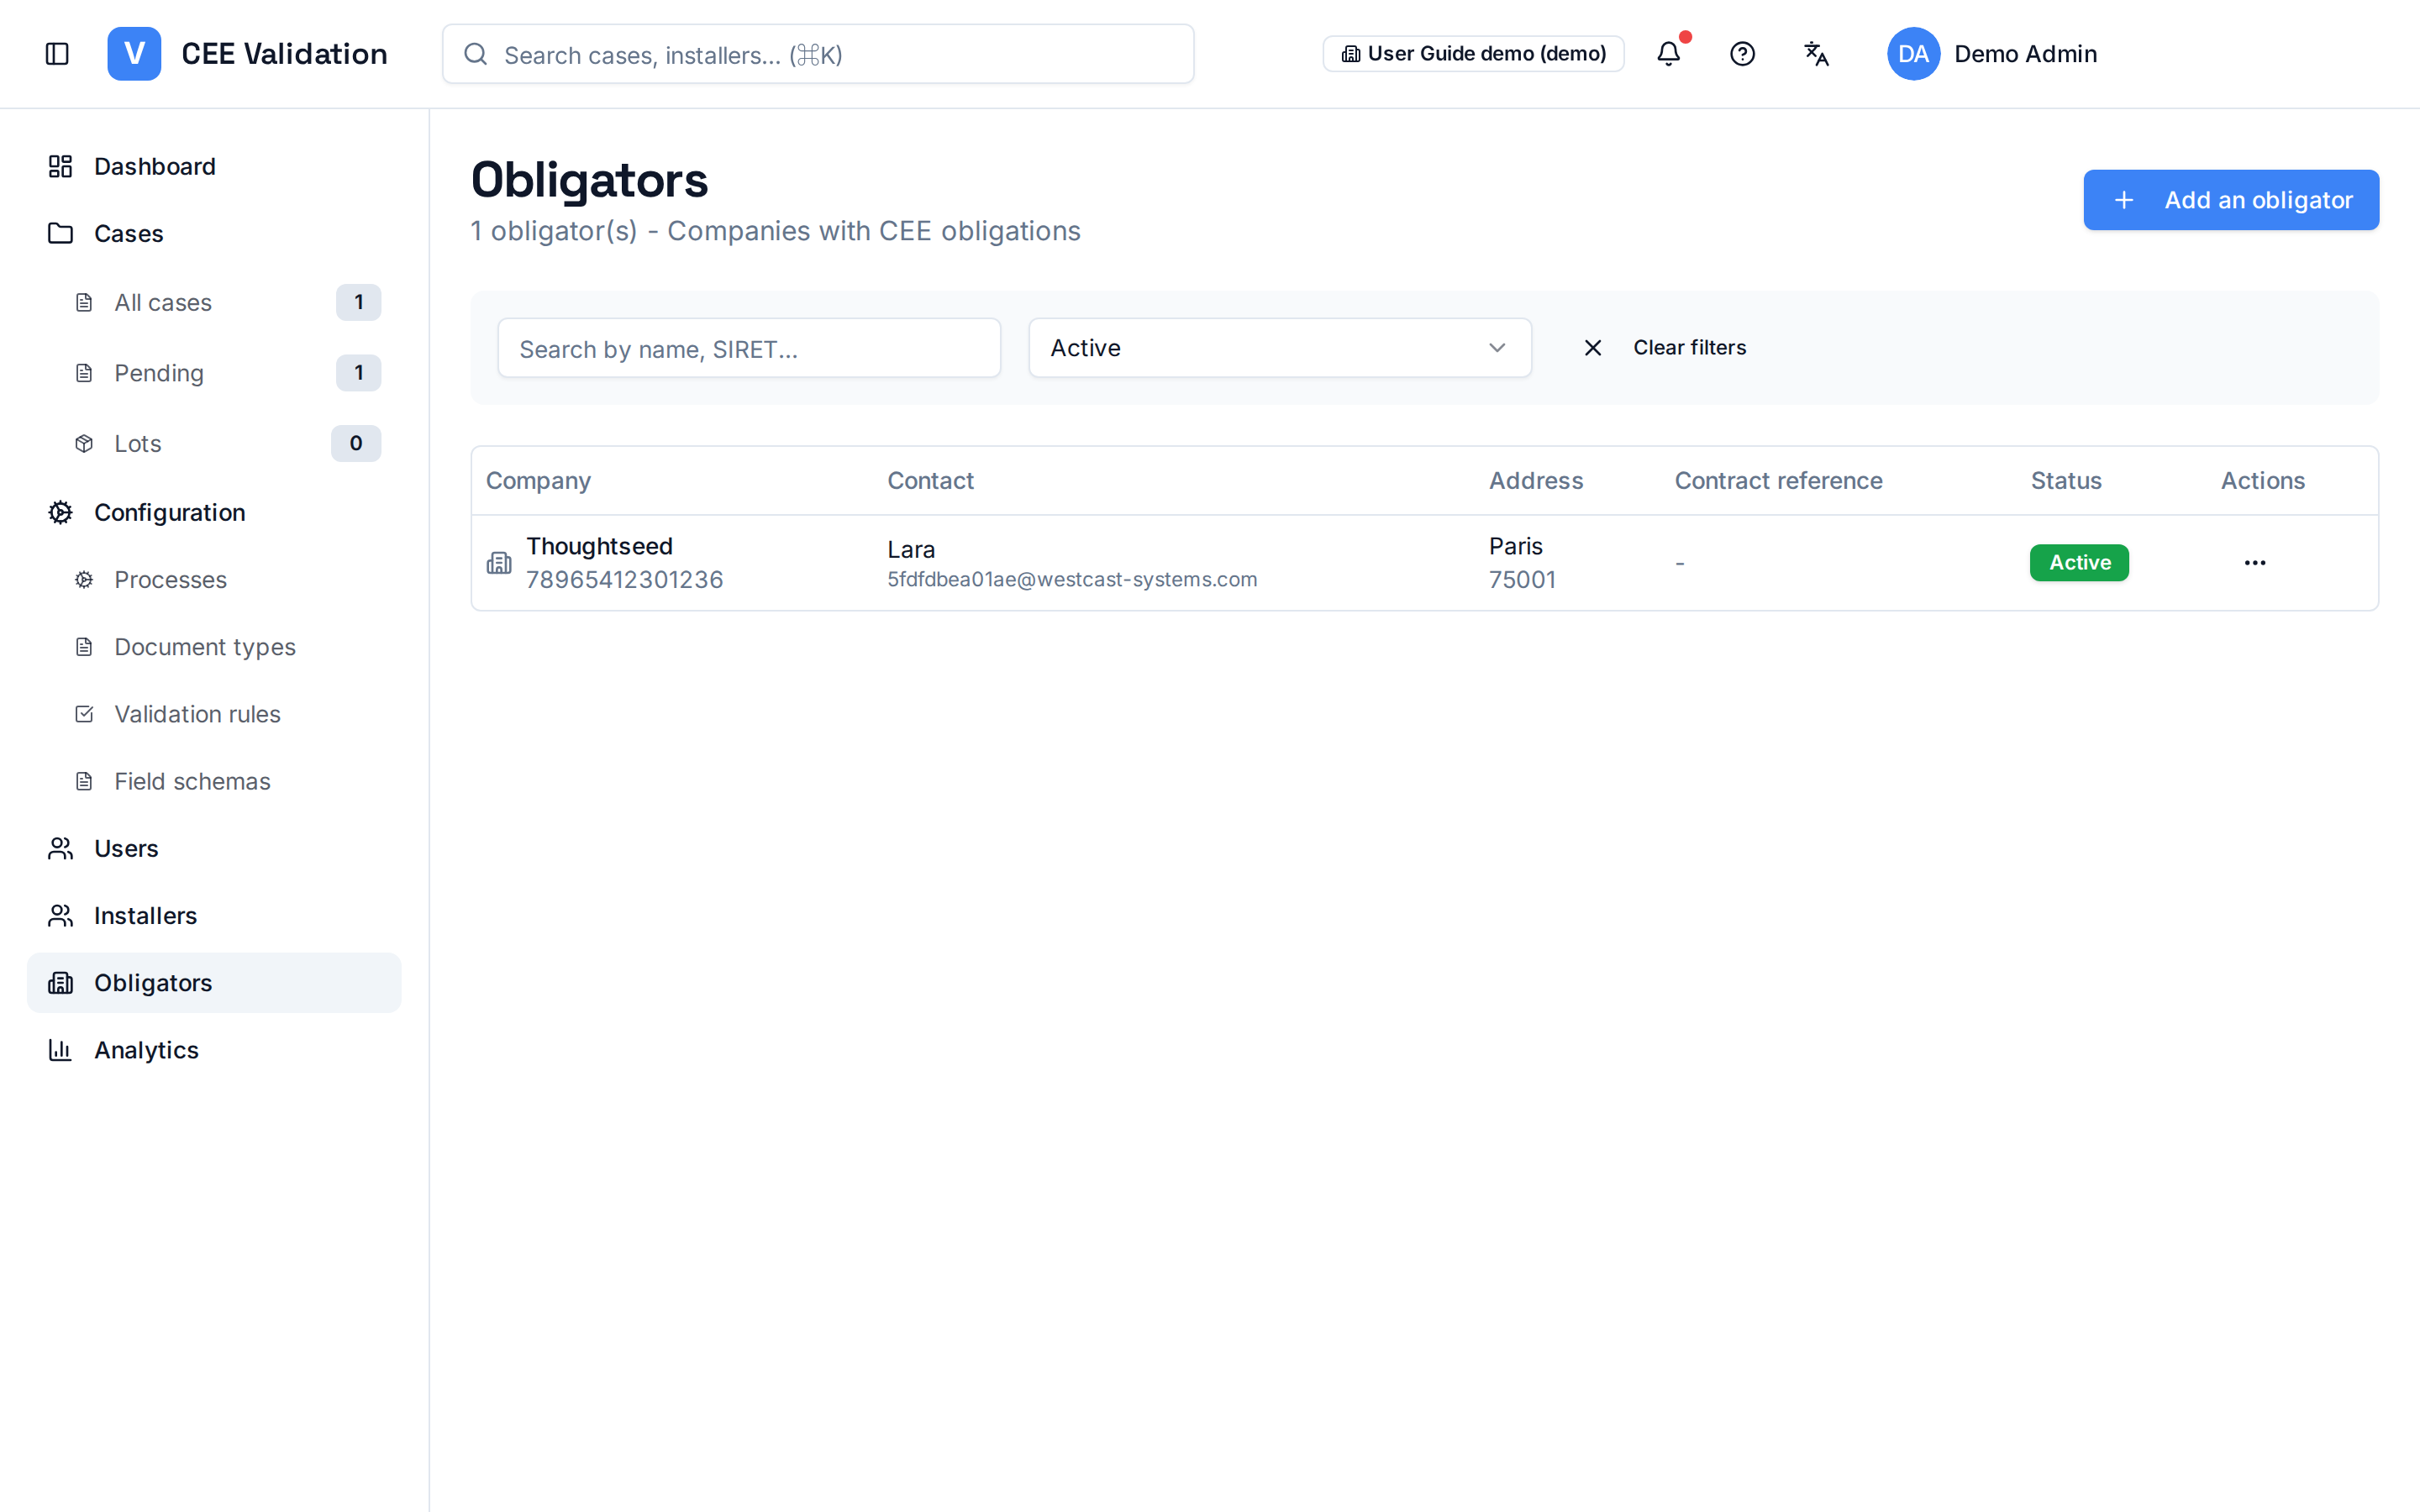Open Pending cases
The width and height of the screenshot is (2420, 1512).
point(228,373)
